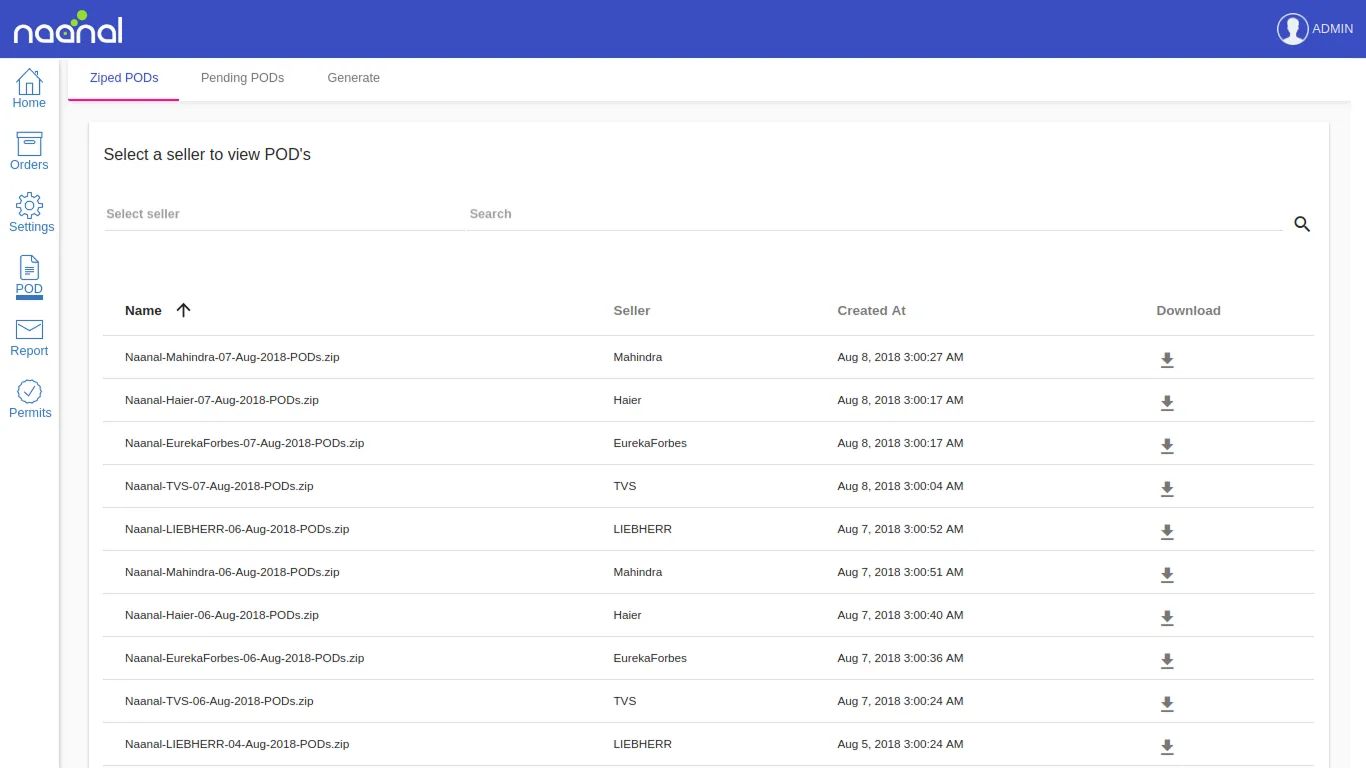
Task: Open the POD section from the sidebar
Action: coord(29,275)
